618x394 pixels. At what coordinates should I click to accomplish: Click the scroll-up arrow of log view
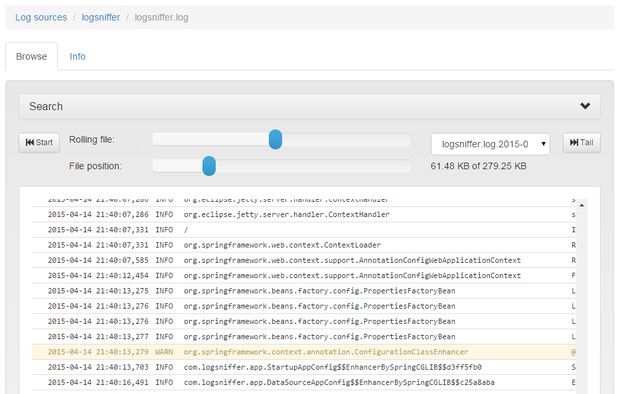click(581, 205)
